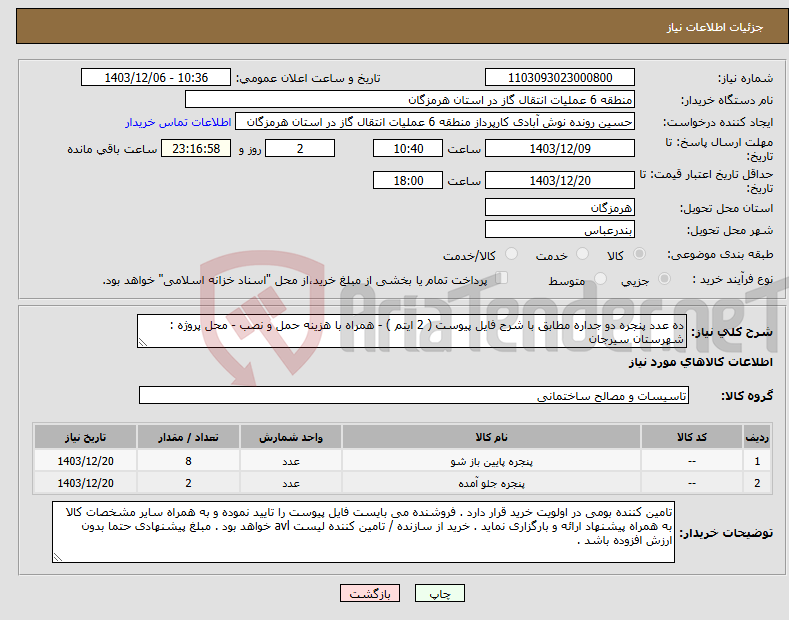Screen dimensions: 789x620
Task: Click the شرح کلی نیاز label
Action: click(732, 332)
